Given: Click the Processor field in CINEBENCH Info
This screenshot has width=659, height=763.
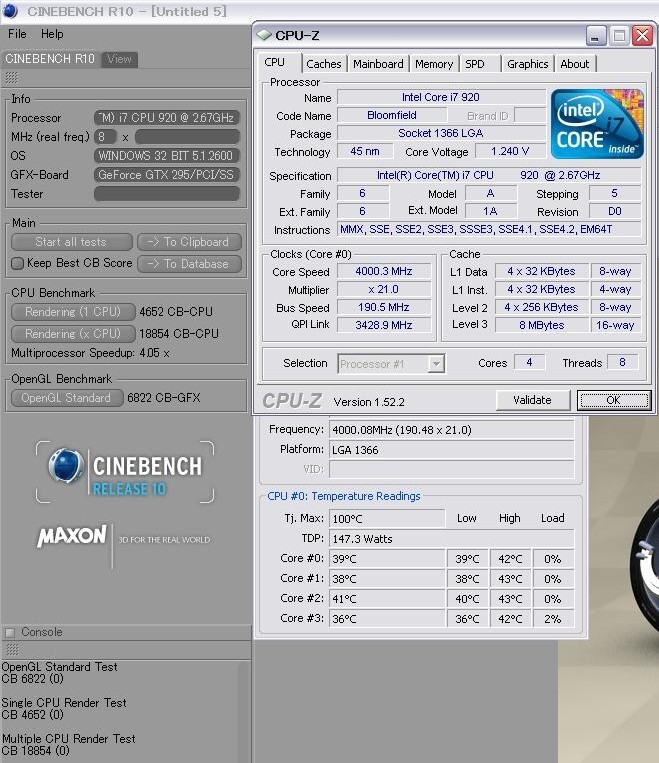Looking at the screenshot, I should click(x=166, y=118).
